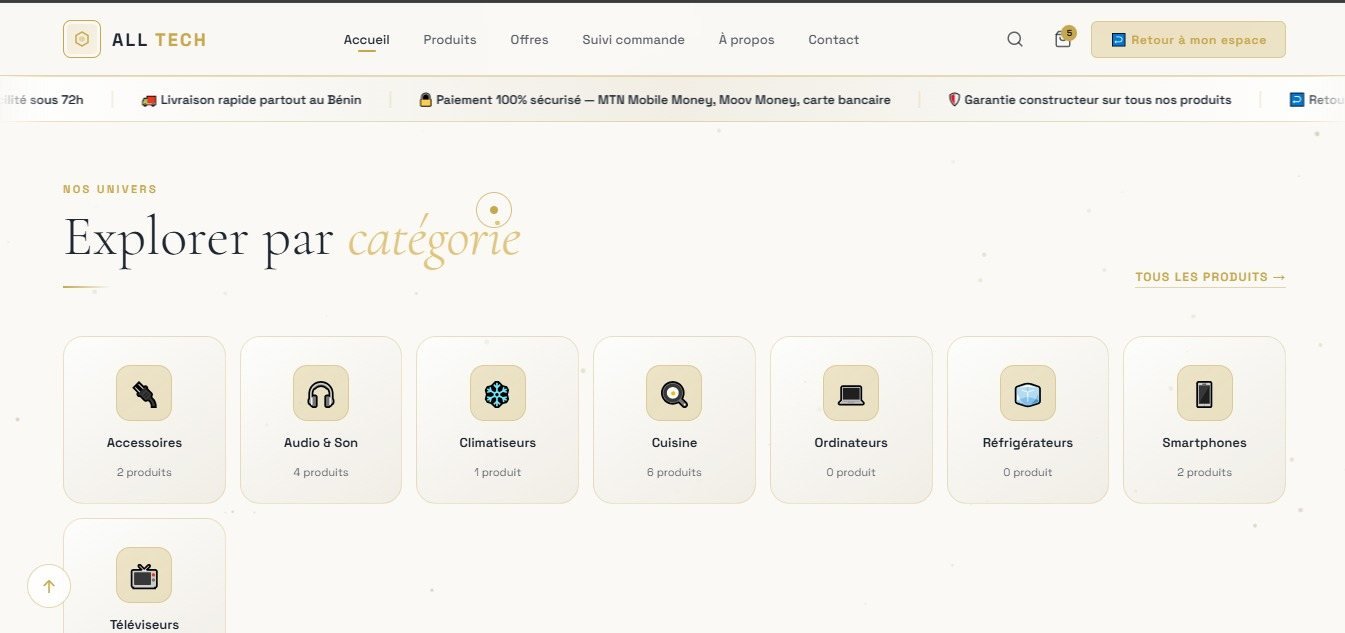This screenshot has height=633, width=1345.
Task: Click the delivery truck icon in ticker
Action: point(149,100)
